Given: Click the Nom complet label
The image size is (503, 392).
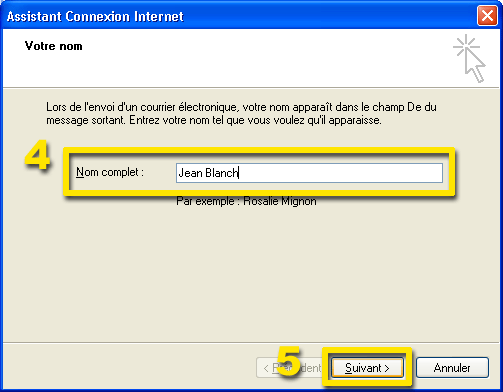Looking at the screenshot, I should pyautogui.click(x=110, y=172).
